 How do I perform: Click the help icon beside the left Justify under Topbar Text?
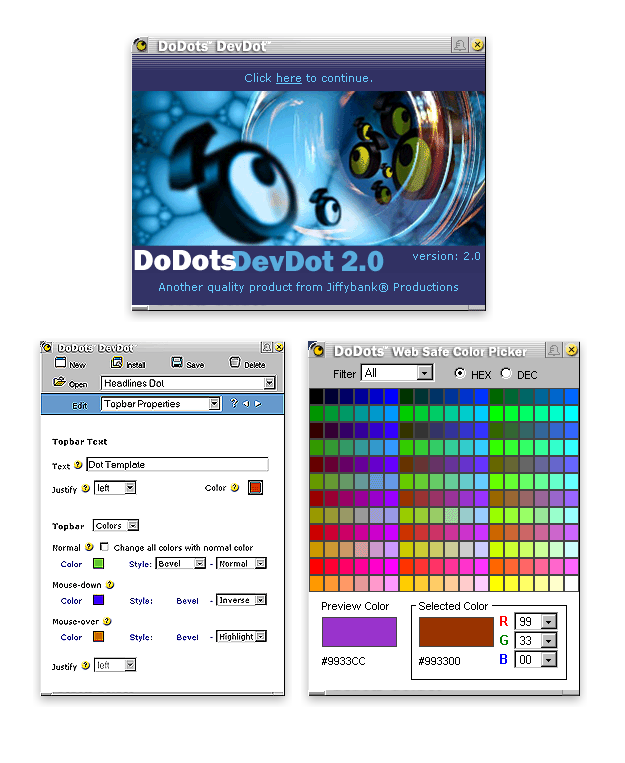(x=86, y=488)
